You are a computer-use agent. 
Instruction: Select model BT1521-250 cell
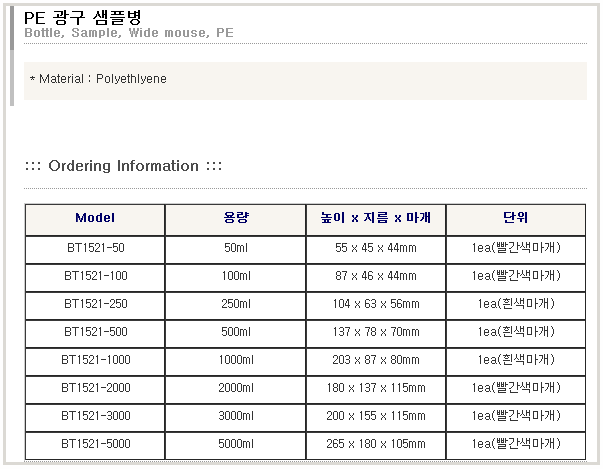click(95, 303)
